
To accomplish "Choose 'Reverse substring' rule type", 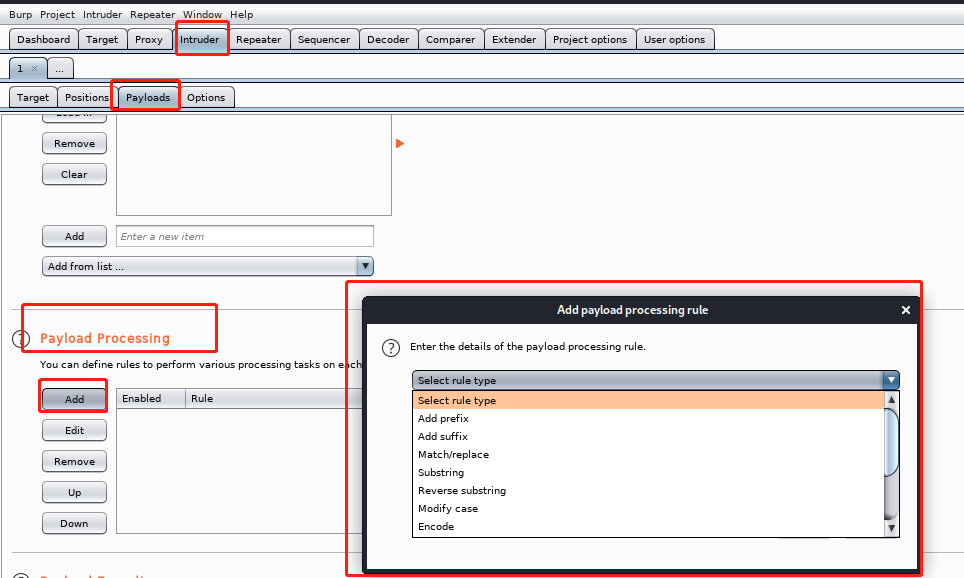I will (648, 491).
